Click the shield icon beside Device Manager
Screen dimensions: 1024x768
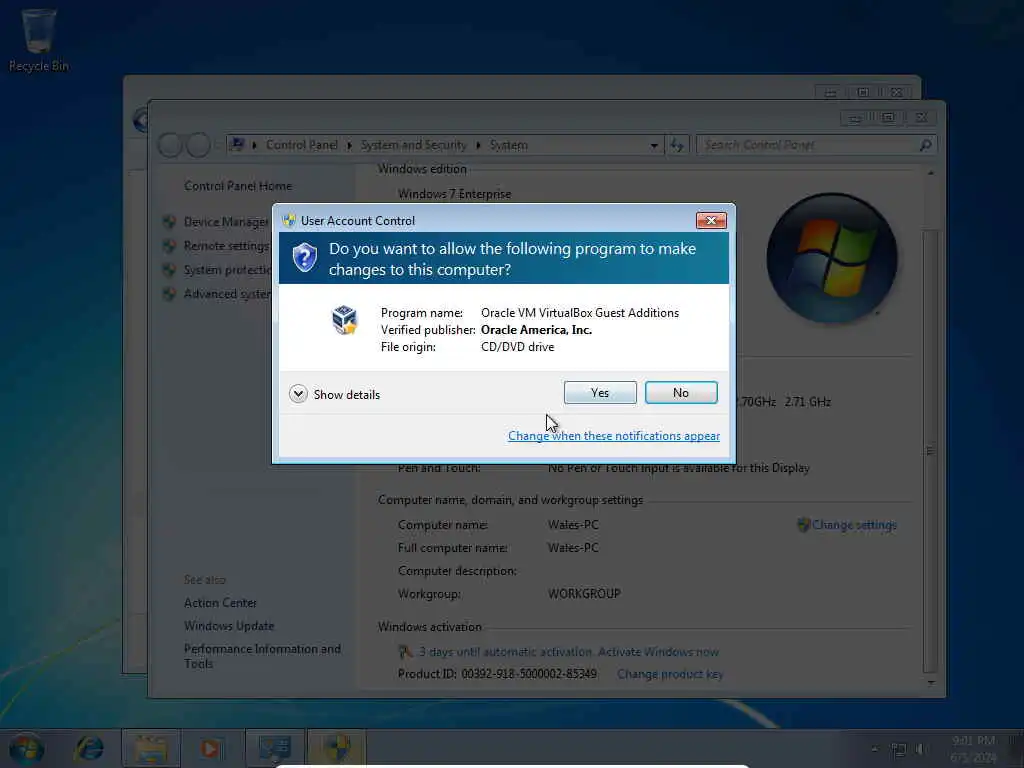[169, 222]
